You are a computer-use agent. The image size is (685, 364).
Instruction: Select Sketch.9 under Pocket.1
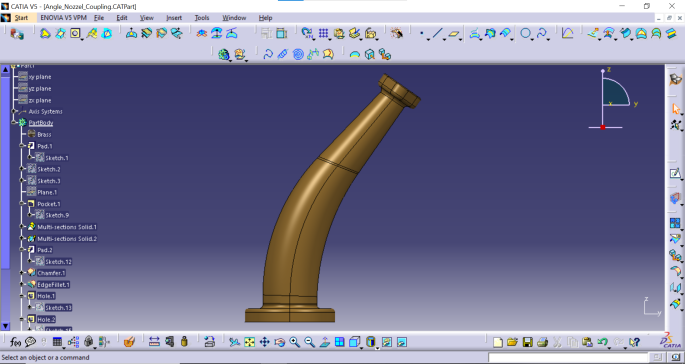coord(57,215)
